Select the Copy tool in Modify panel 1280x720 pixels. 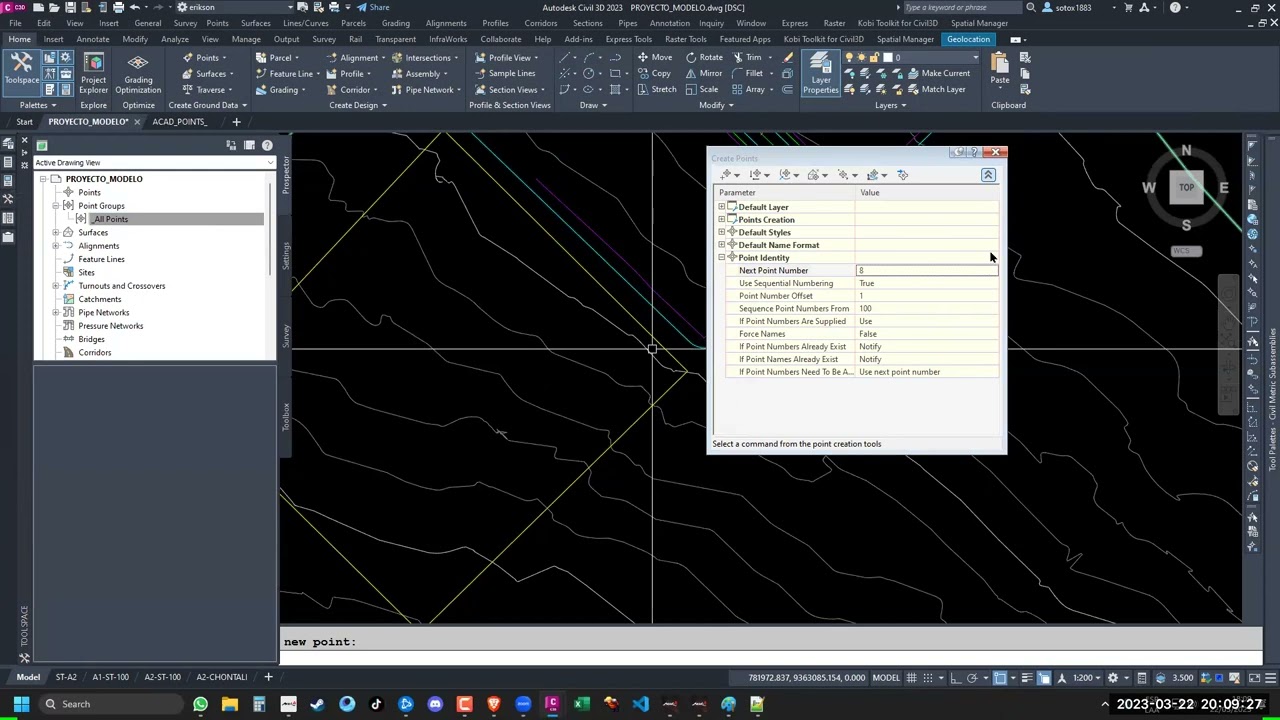coord(653,73)
